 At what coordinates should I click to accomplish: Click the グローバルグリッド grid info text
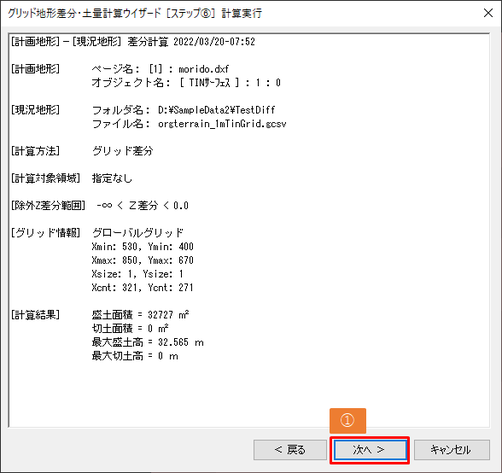[138, 233]
